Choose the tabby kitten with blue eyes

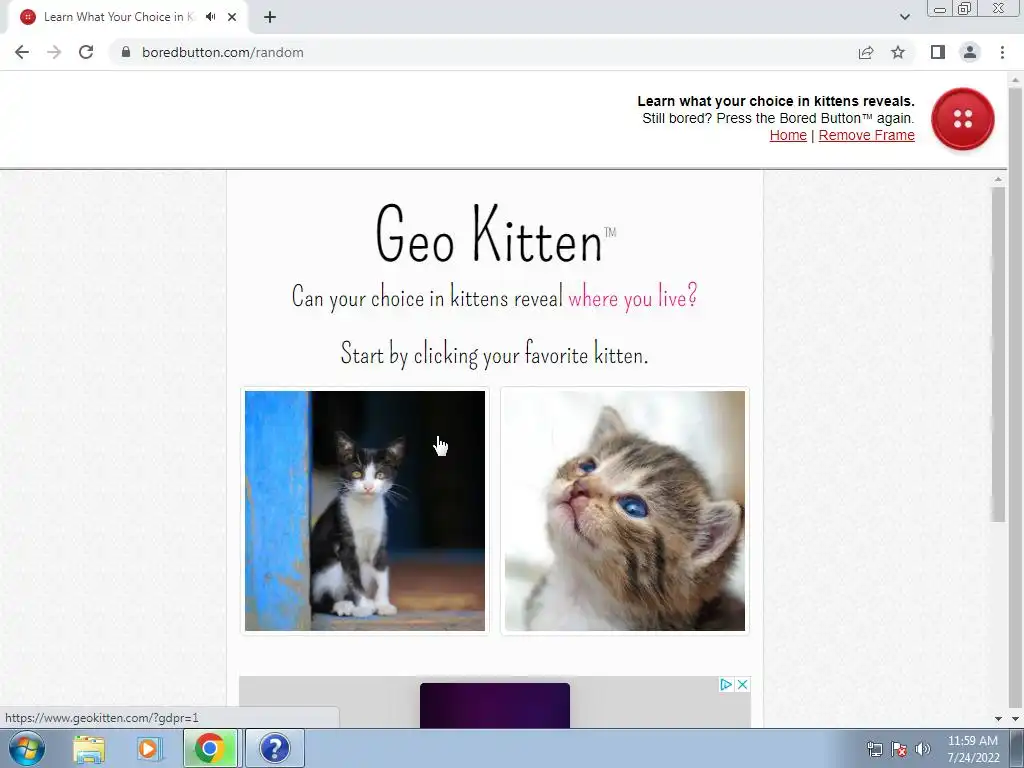(x=625, y=511)
